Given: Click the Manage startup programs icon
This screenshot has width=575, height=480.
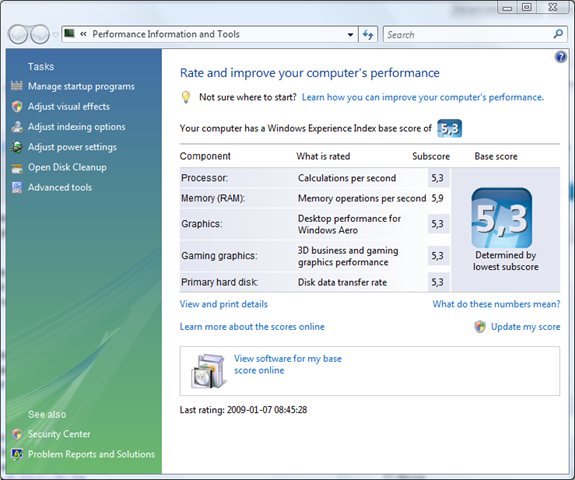Looking at the screenshot, I should pyautogui.click(x=17, y=86).
